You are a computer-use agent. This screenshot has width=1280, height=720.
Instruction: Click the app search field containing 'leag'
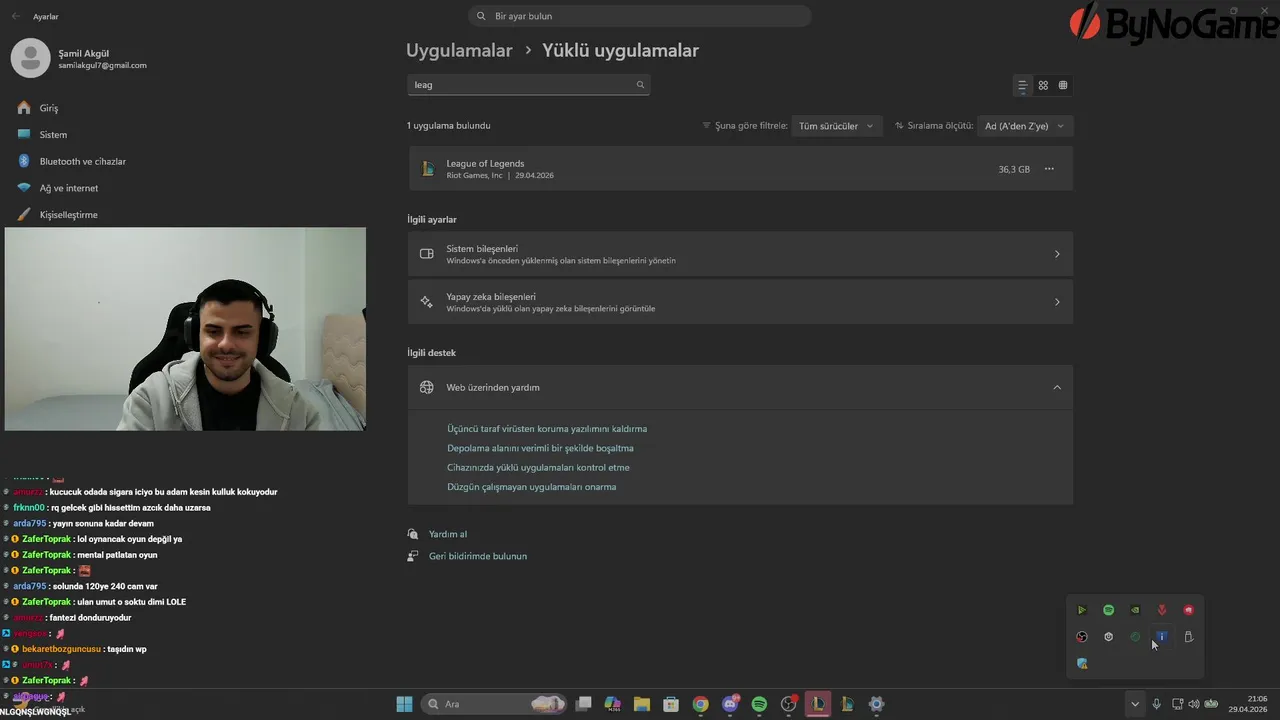(x=528, y=85)
